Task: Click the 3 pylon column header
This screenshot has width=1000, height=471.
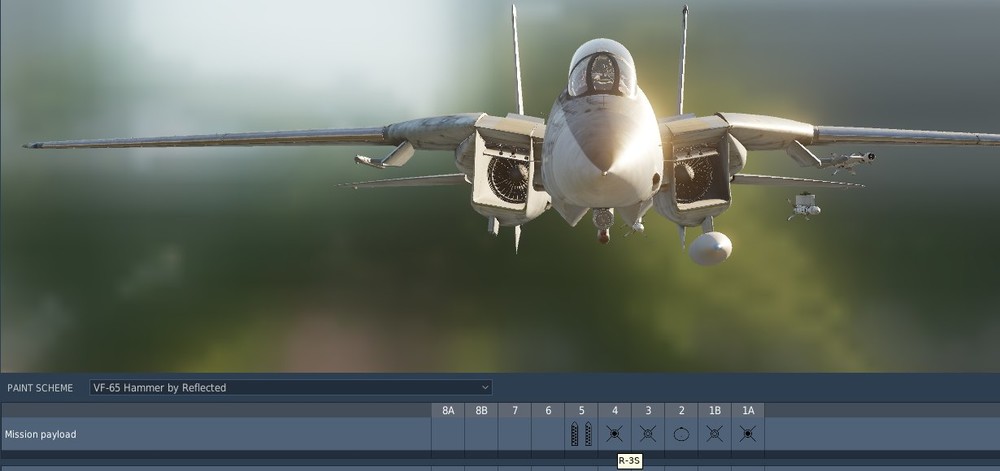Action: pos(648,410)
